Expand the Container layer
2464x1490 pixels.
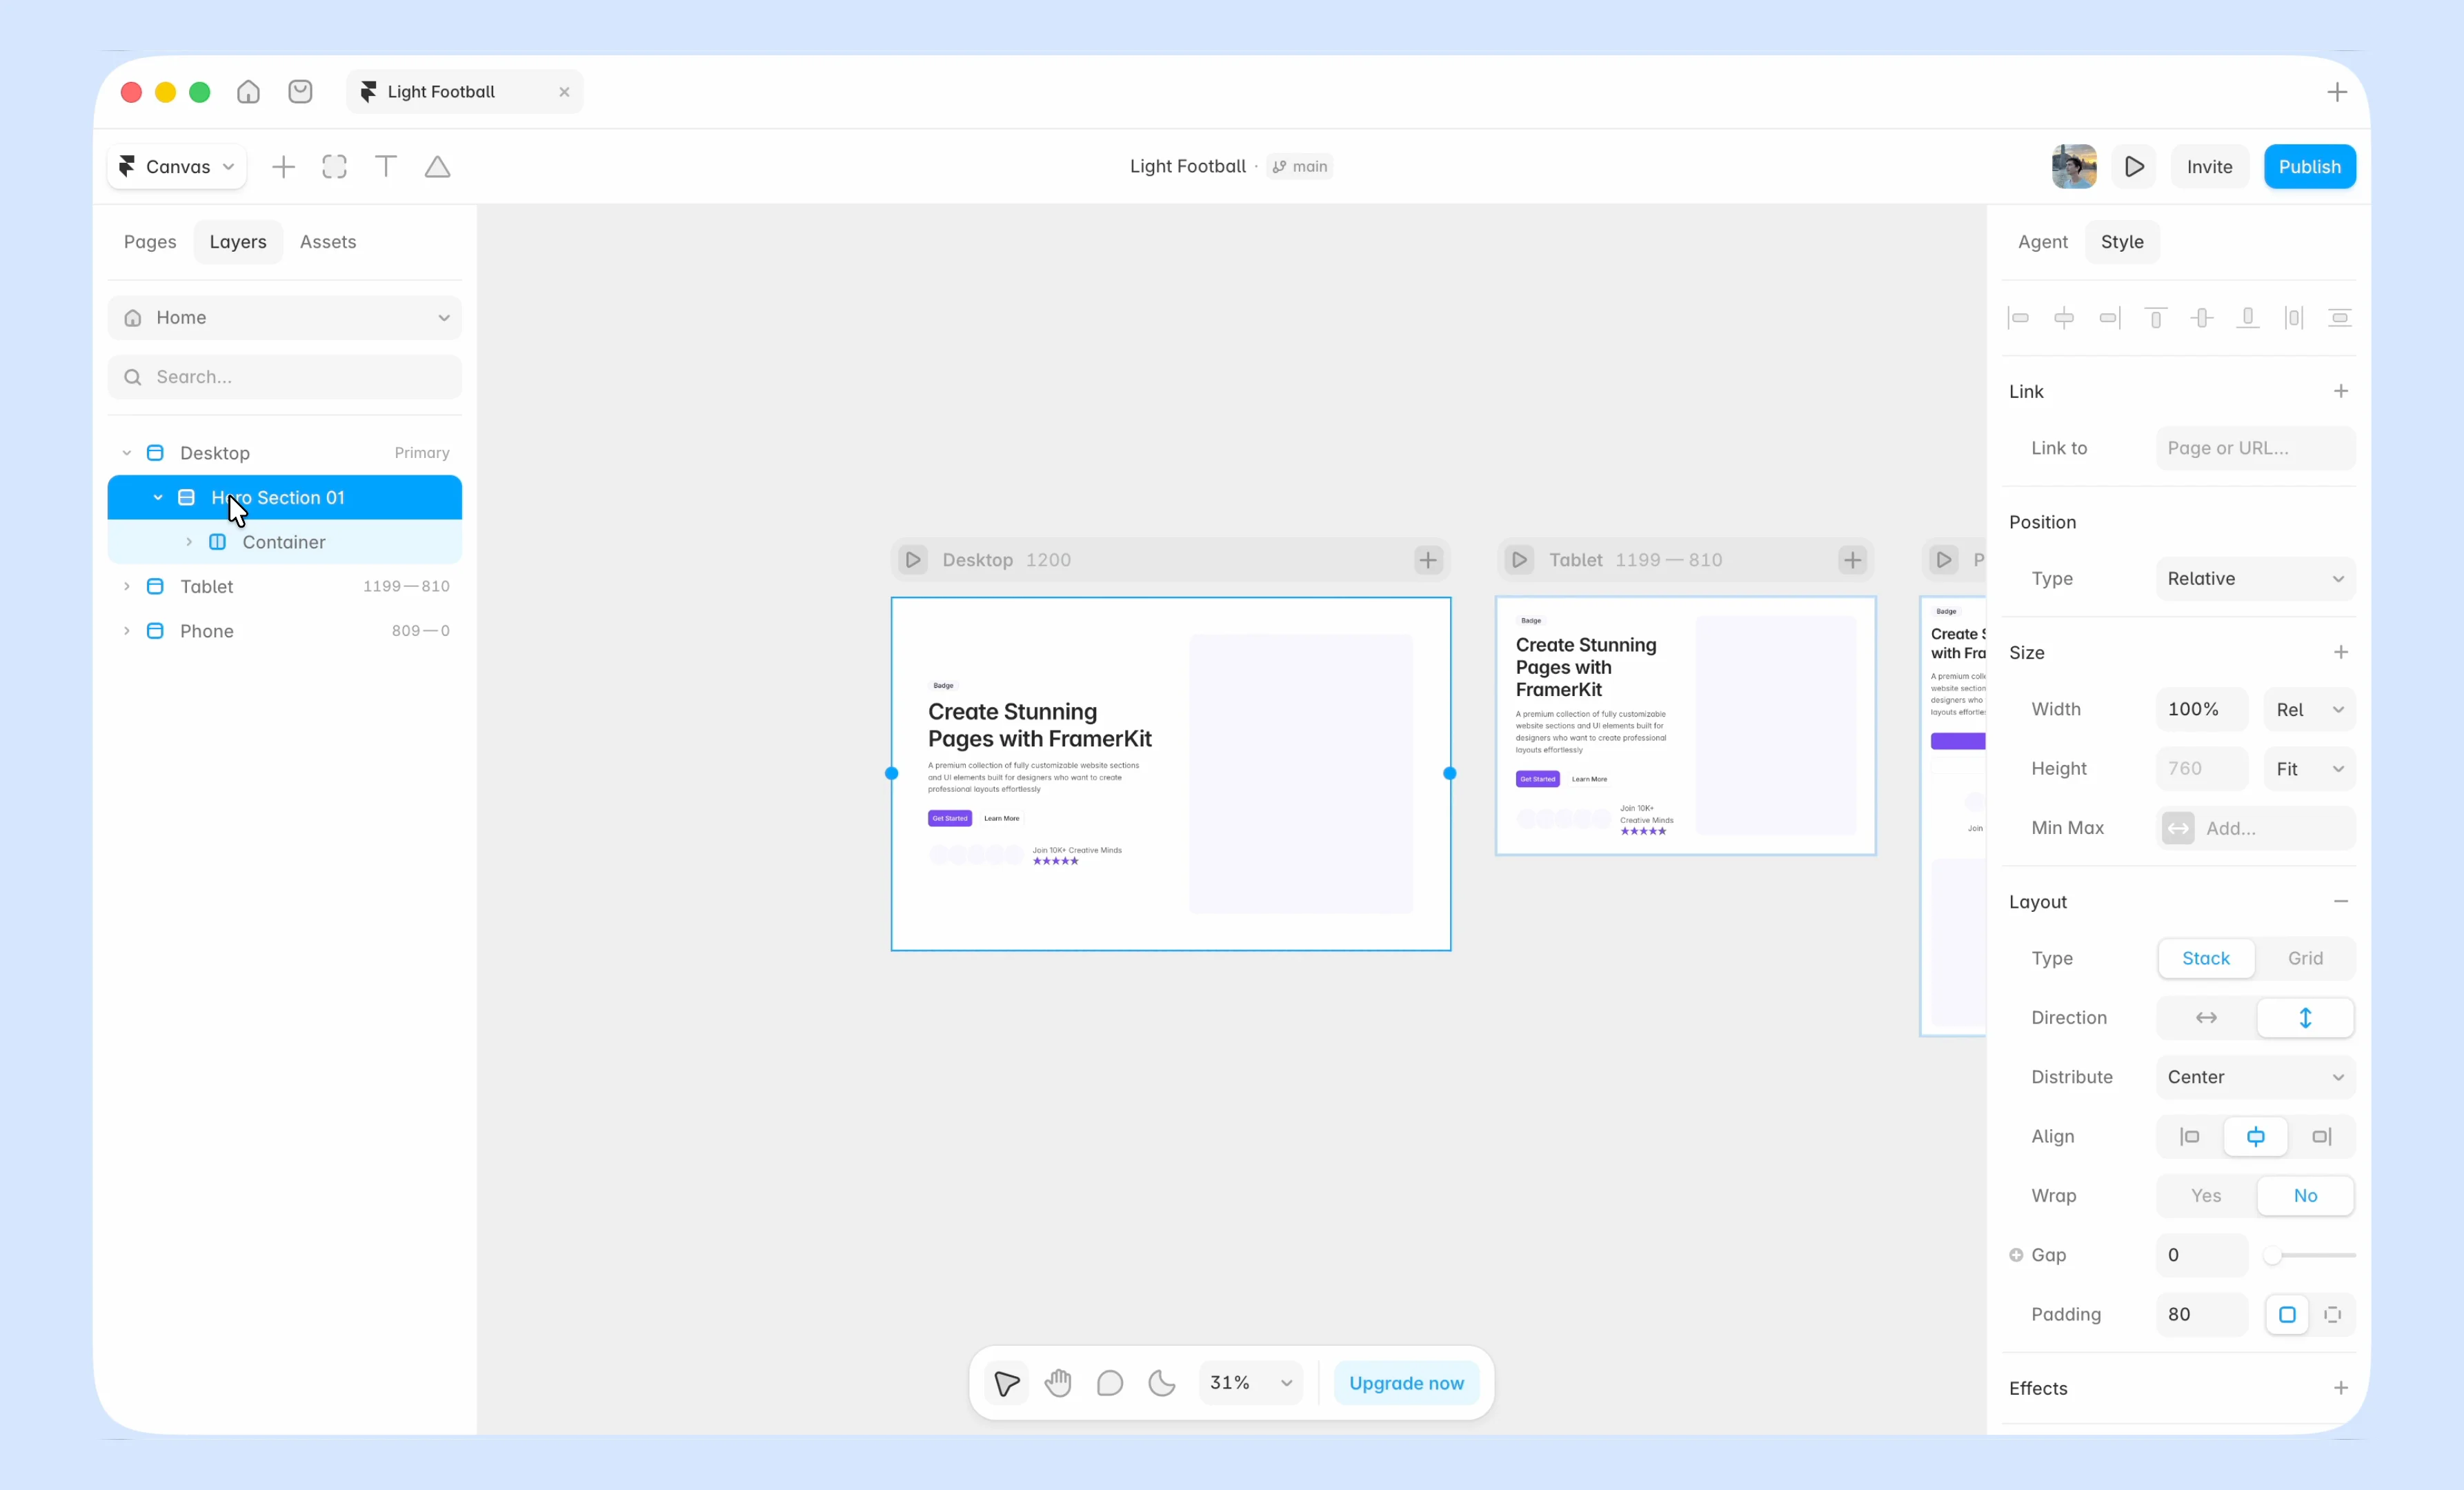point(189,542)
